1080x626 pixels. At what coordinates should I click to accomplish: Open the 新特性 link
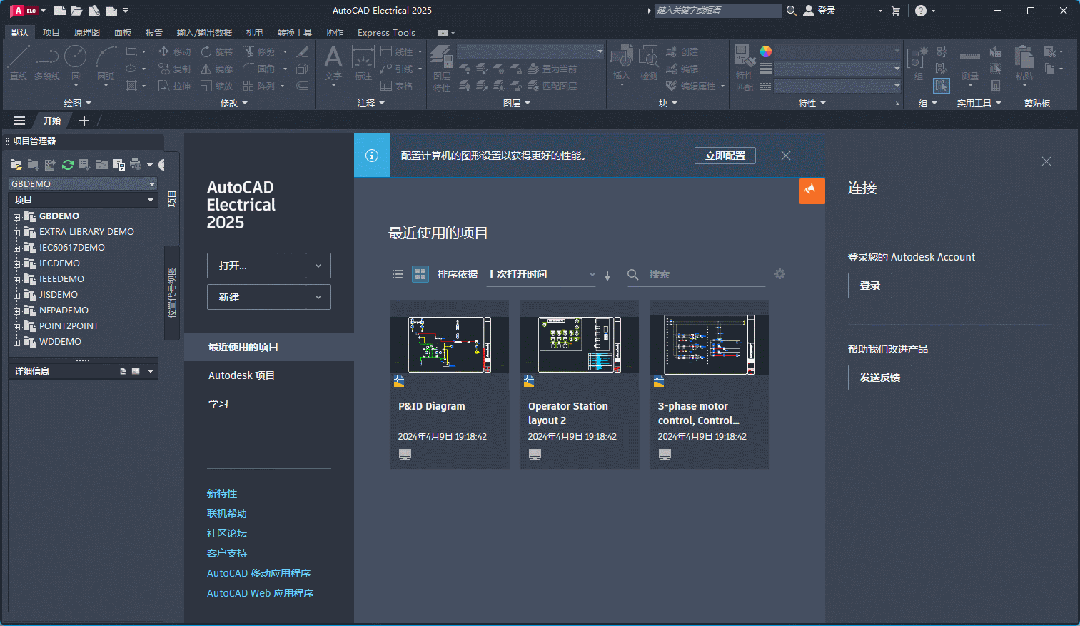[x=222, y=494]
